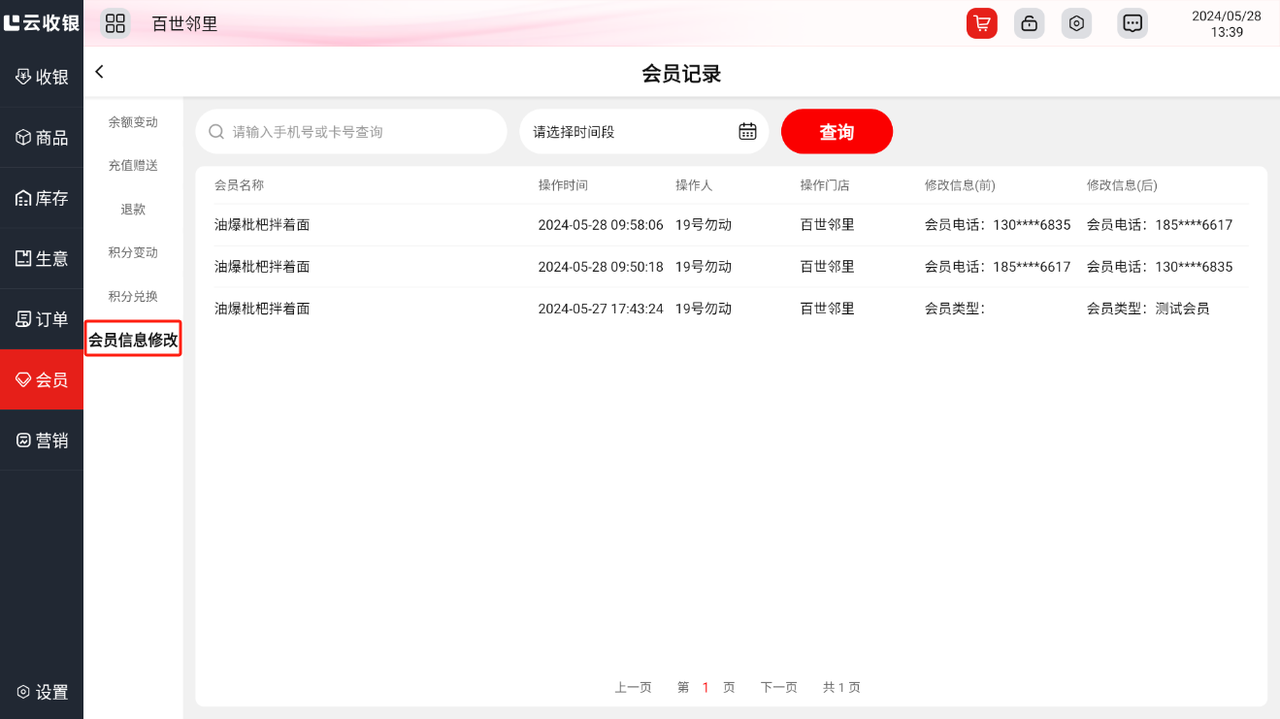Click the calendar icon in date field
This screenshot has height=719, width=1280.
click(x=747, y=131)
